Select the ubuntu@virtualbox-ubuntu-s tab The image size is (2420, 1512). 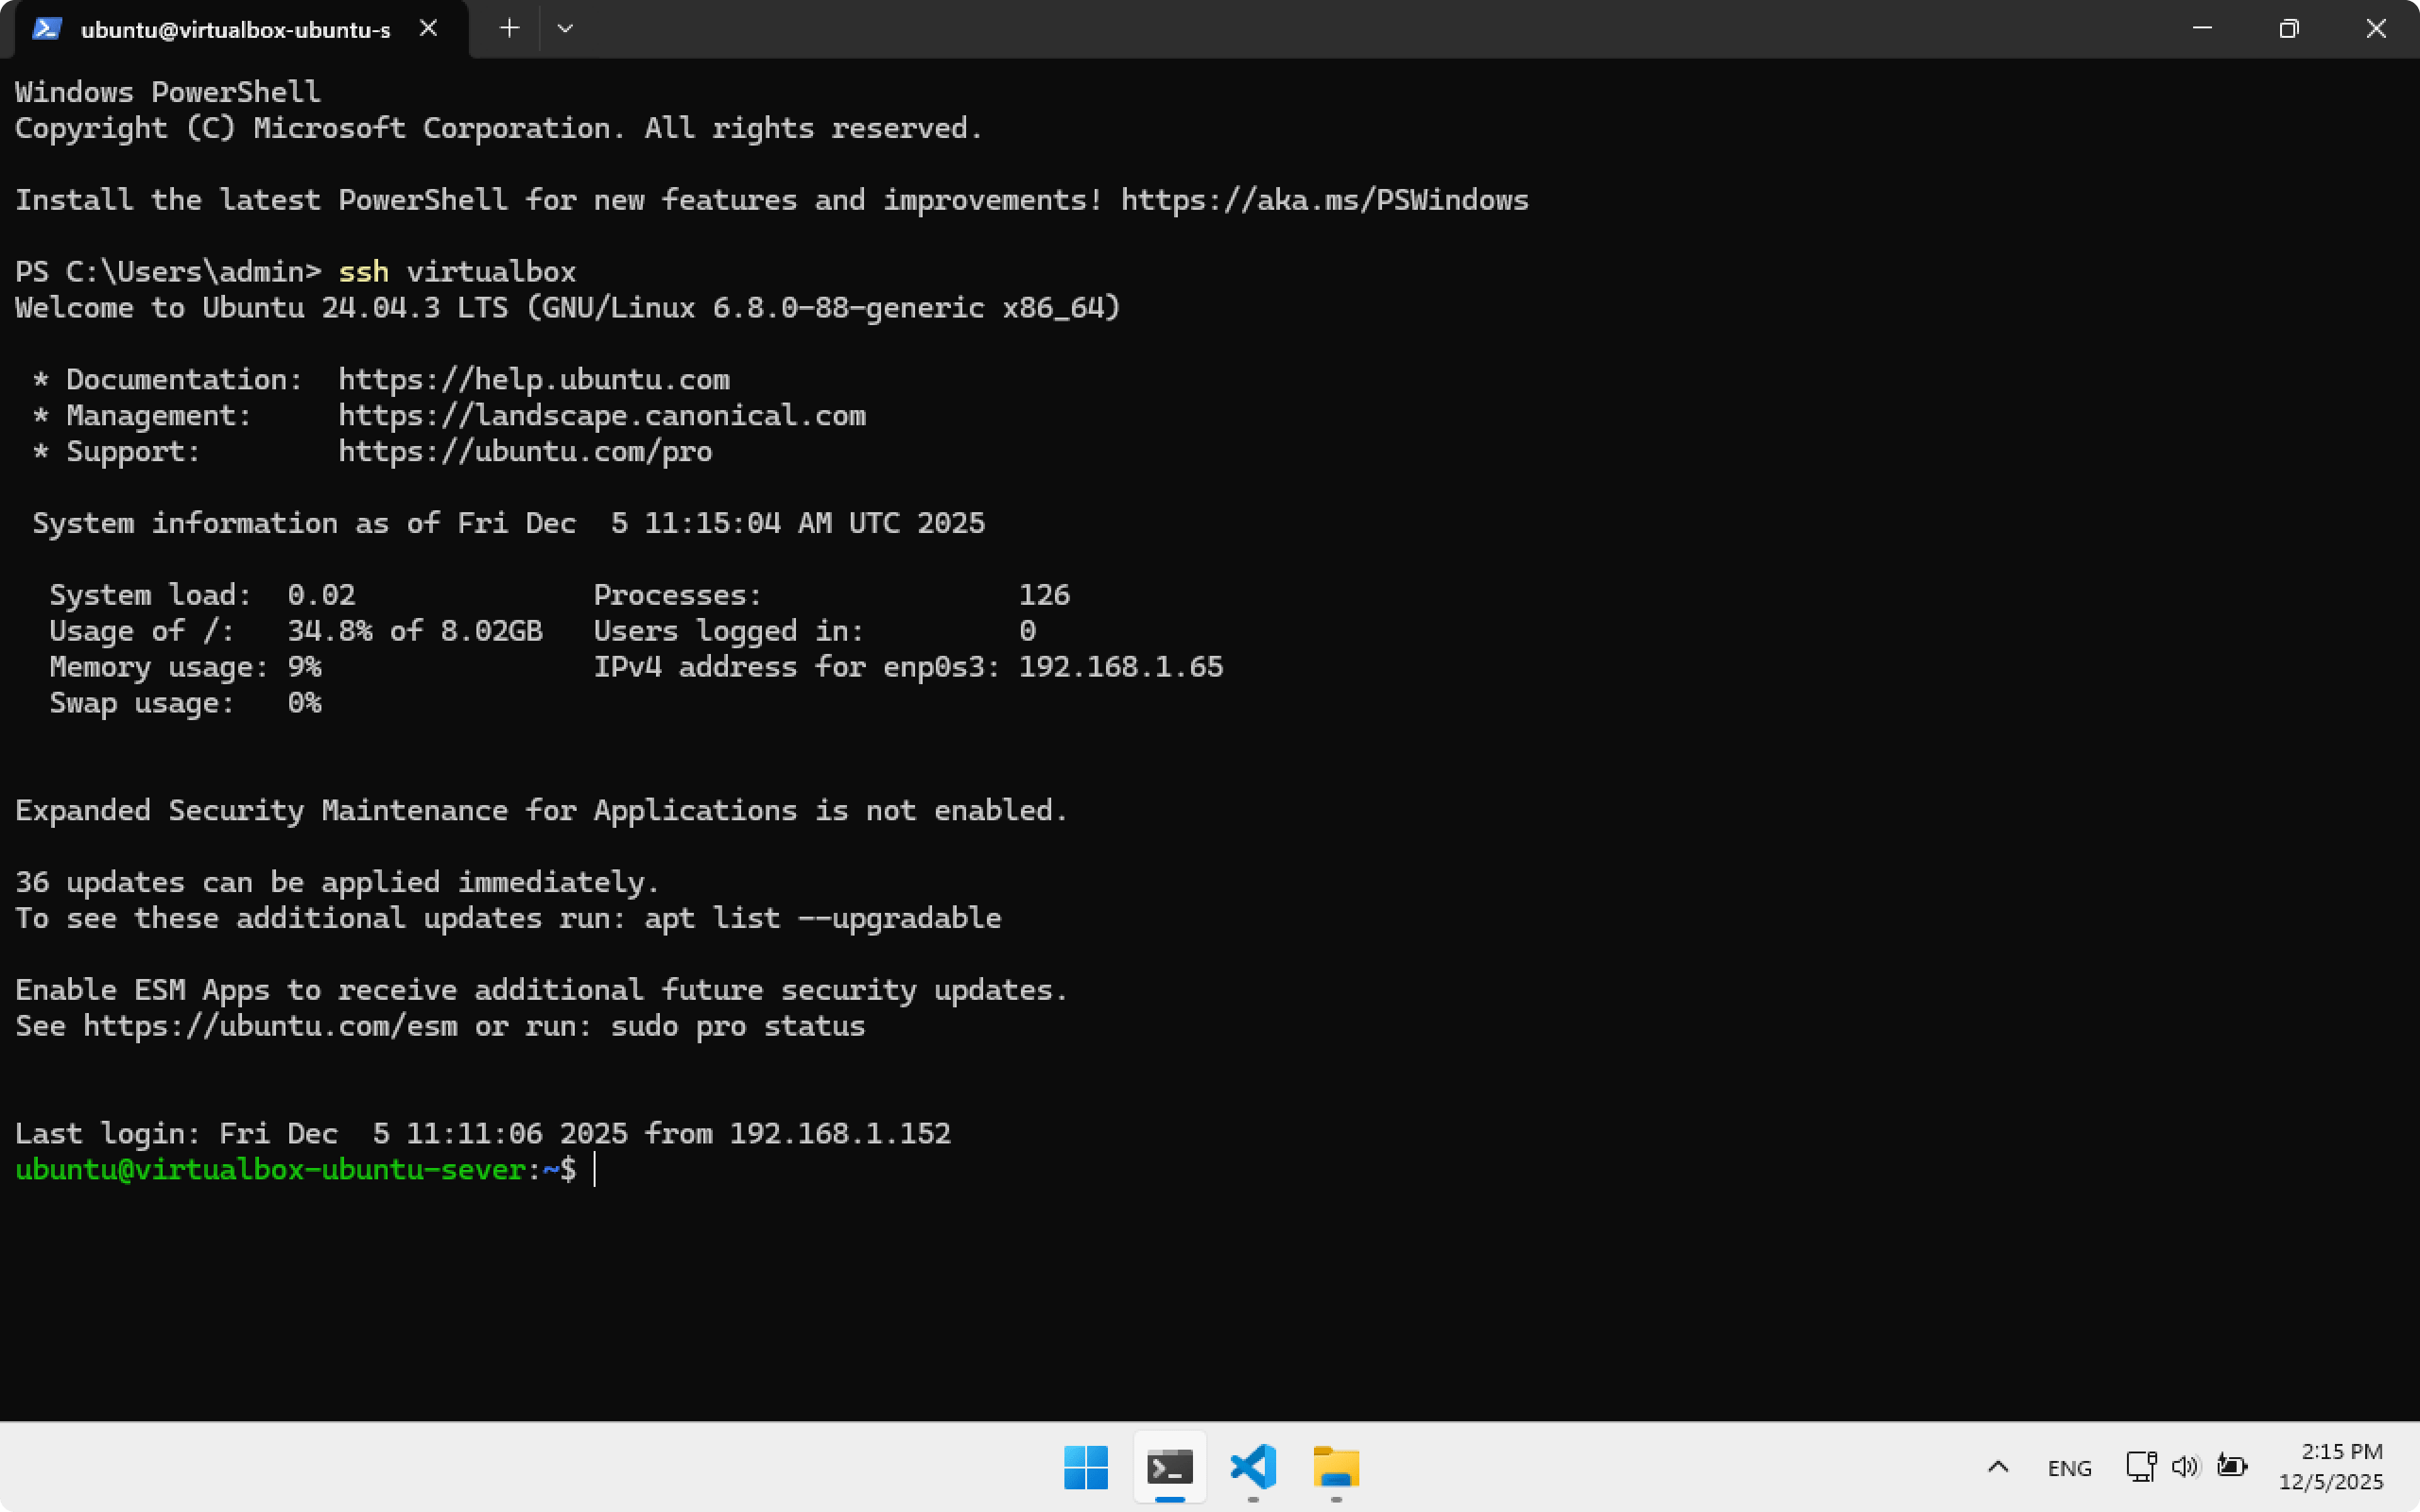[236, 30]
